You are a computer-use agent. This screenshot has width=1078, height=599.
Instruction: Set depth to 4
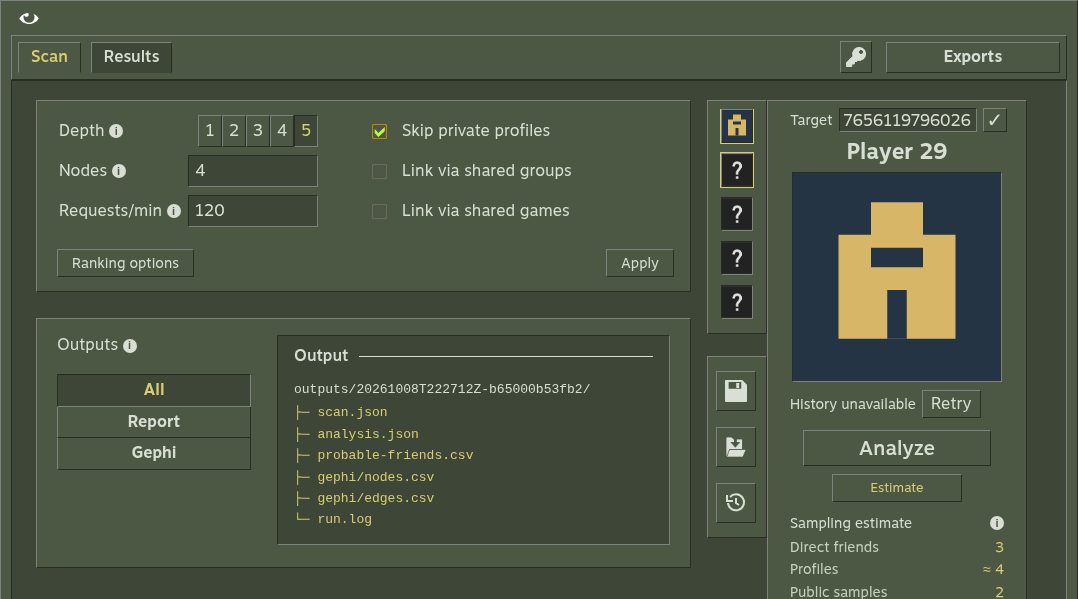(282, 131)
